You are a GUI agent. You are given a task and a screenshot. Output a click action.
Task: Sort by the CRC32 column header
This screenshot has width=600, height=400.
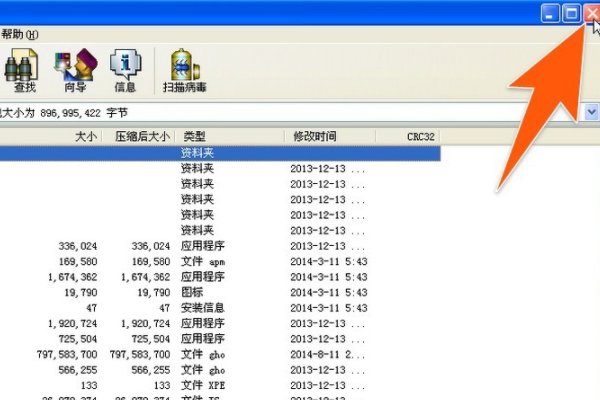point(408,137)
